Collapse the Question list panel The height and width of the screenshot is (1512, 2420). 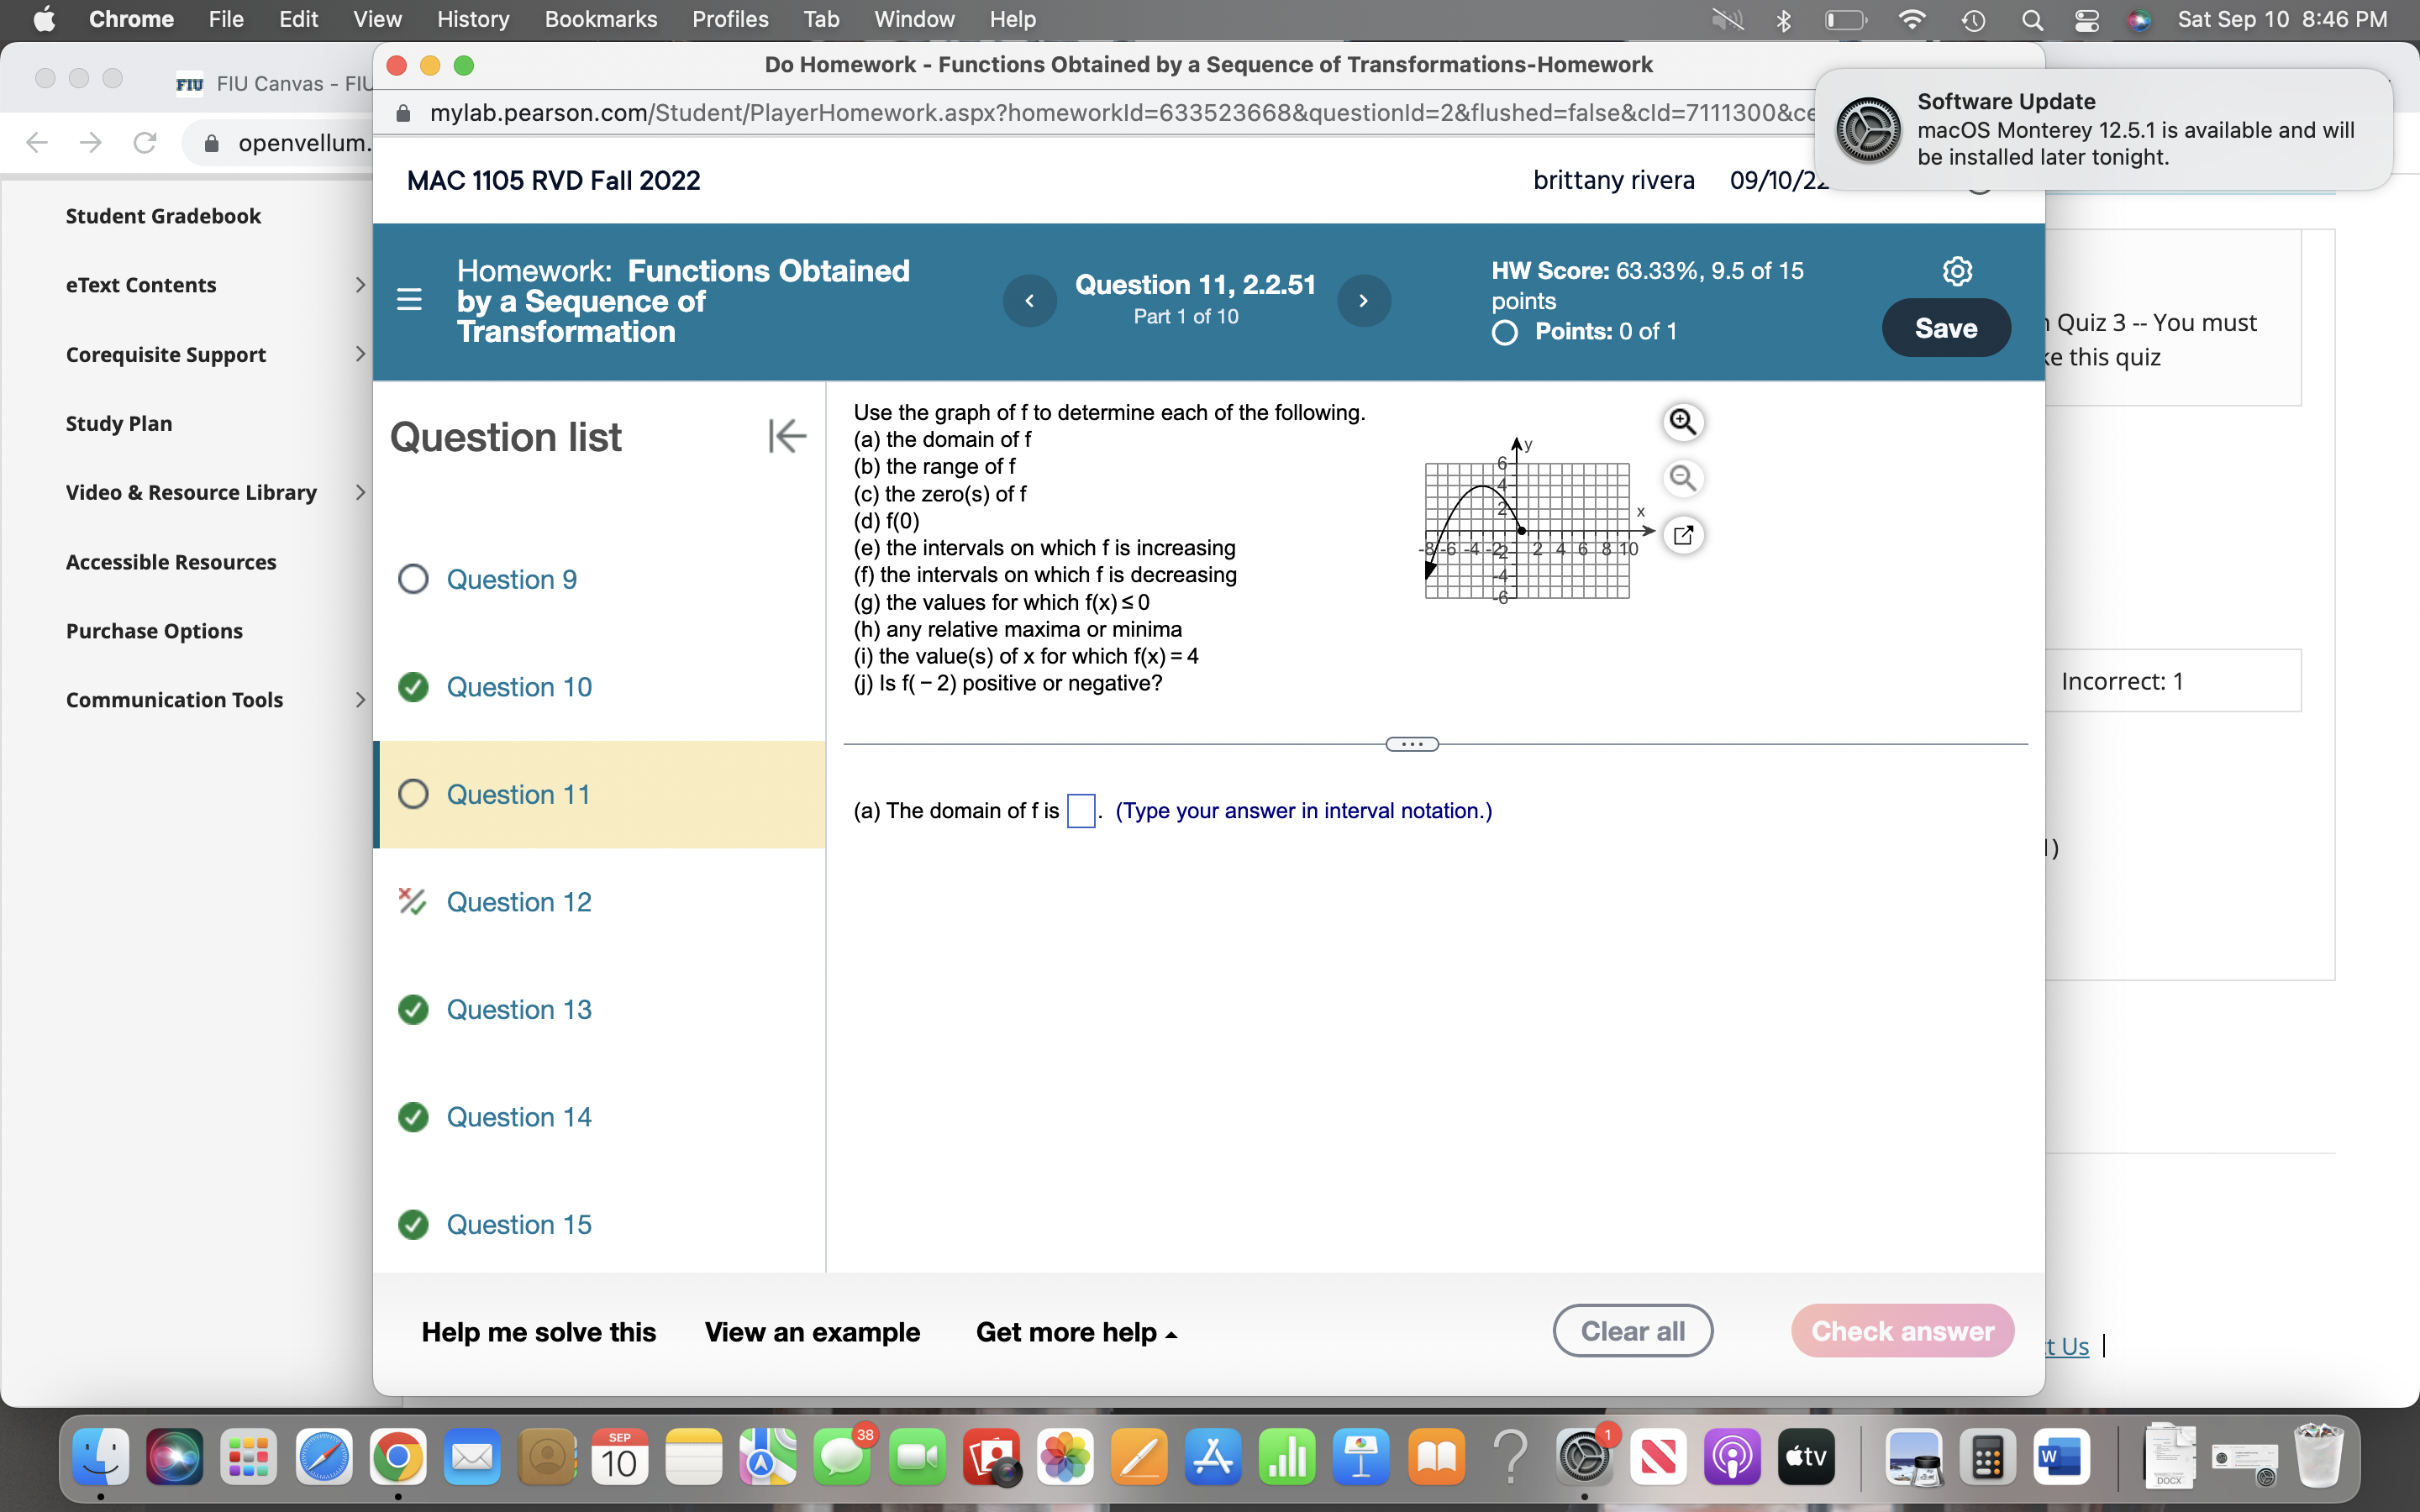pos(788,435)
